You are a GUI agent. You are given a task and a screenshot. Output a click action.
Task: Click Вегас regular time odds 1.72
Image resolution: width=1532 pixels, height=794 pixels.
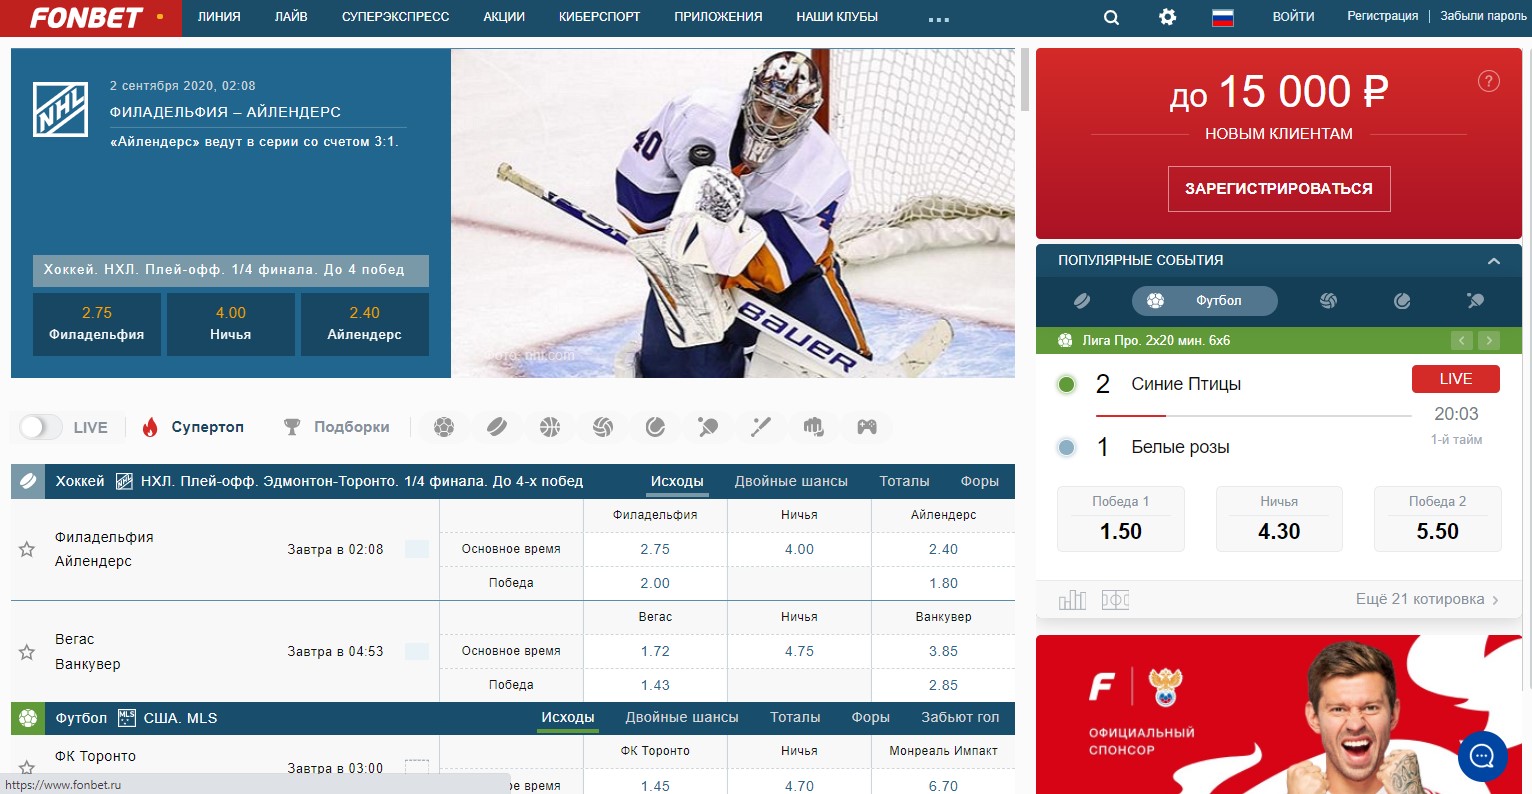coord(655,651)
